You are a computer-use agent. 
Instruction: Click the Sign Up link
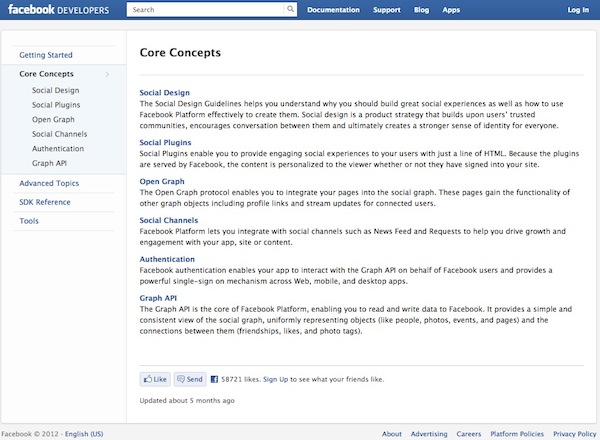pos(276,379)
